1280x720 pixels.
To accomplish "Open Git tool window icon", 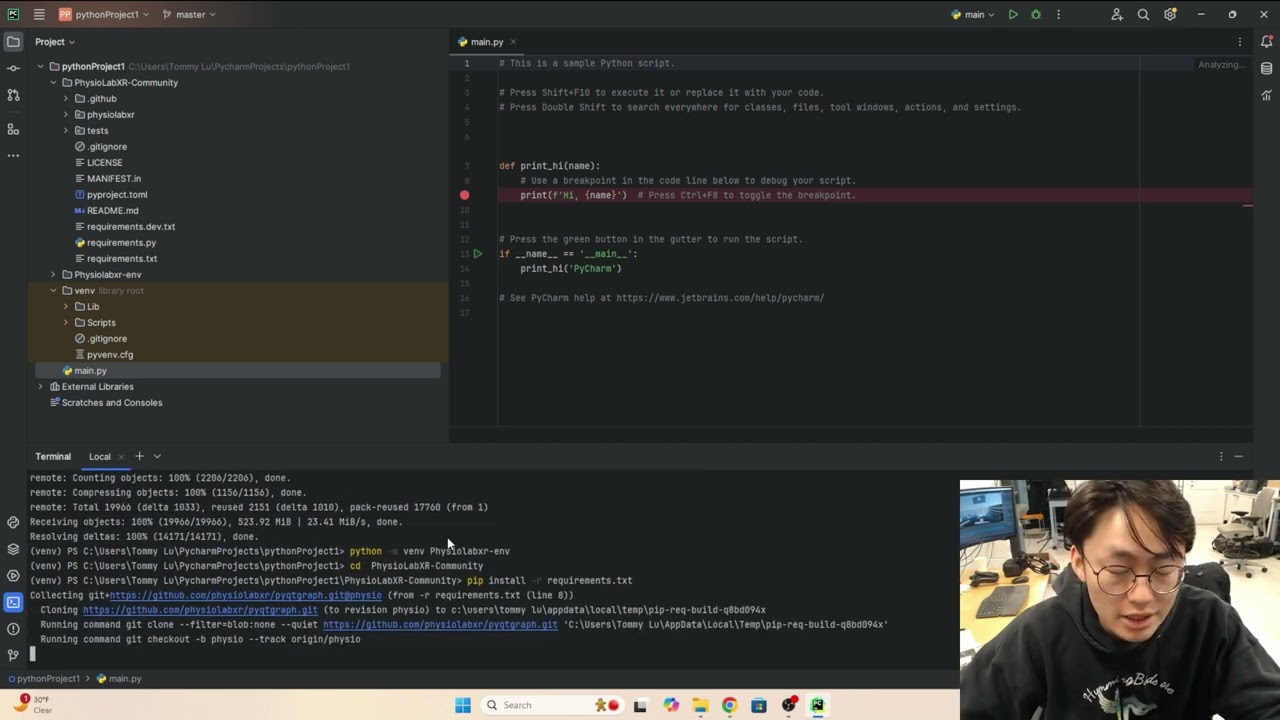I will point(13,655).
